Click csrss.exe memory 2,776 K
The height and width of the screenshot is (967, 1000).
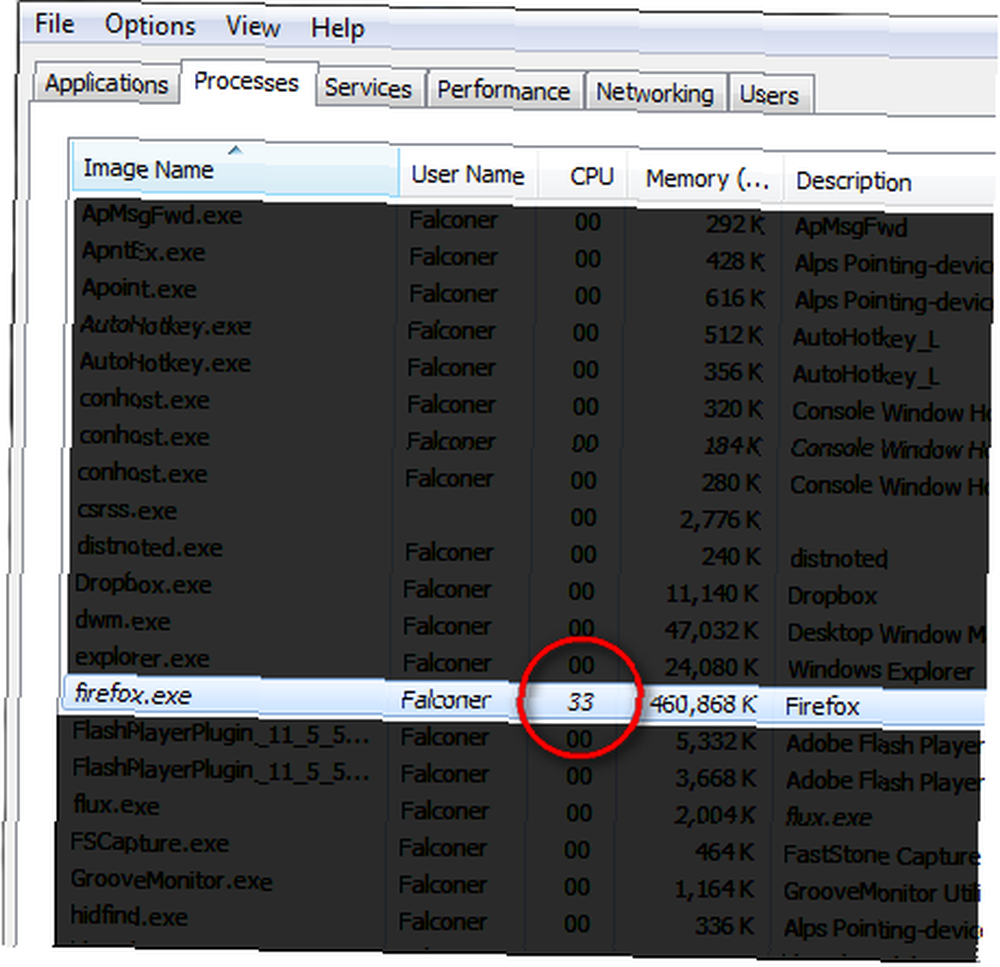pos(719,520)
